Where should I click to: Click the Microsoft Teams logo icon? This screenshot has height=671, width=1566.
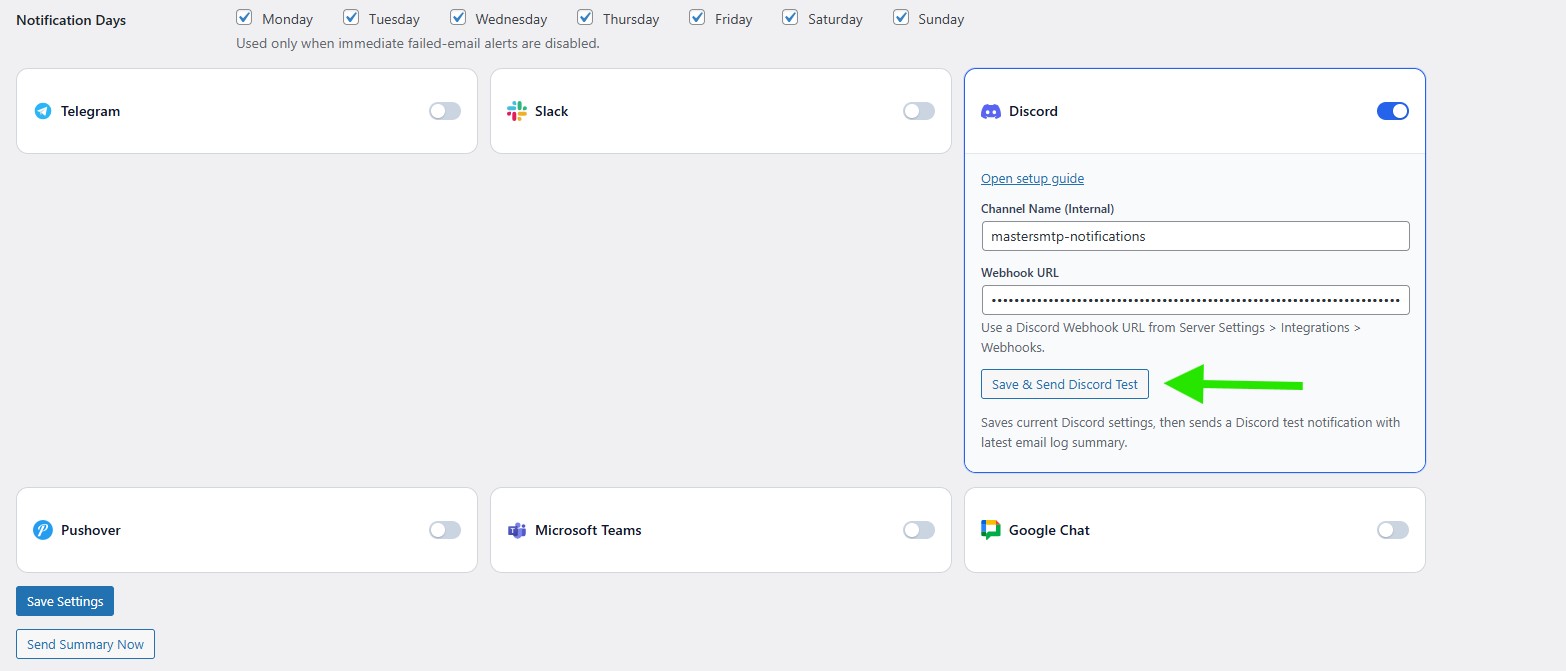tap(517, 530)
